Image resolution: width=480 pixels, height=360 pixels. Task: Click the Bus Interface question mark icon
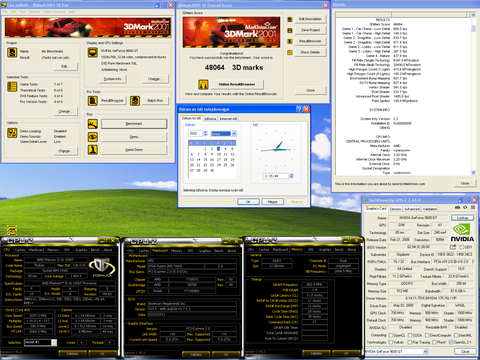pos(473,262)
